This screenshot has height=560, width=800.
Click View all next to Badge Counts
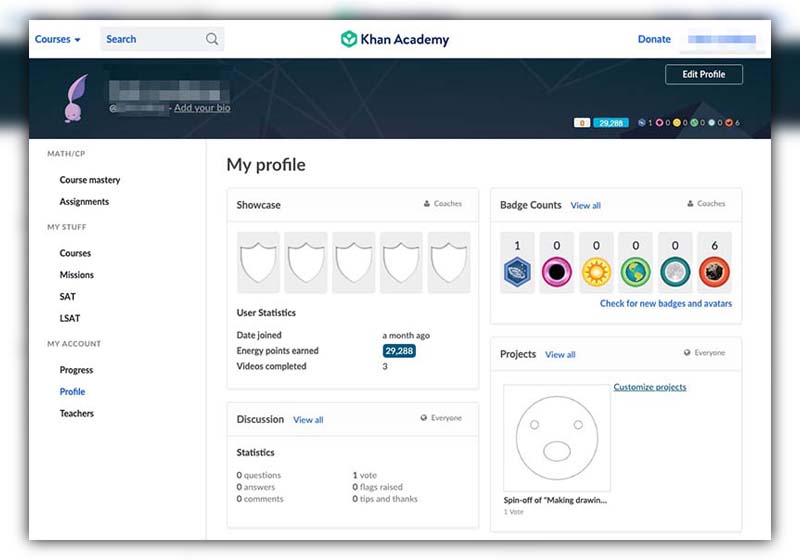point(586,206)
